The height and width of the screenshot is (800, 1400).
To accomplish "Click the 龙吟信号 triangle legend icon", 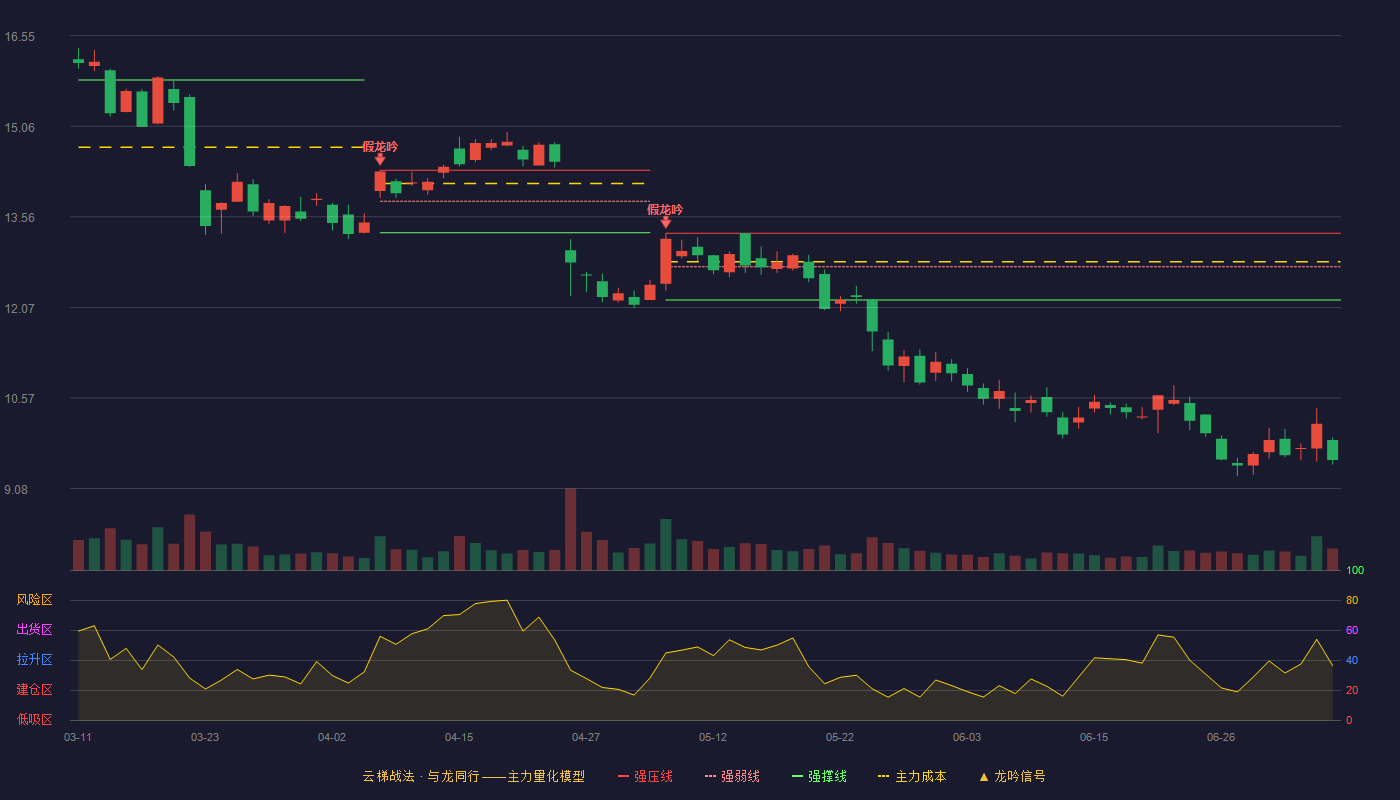I will [984, 776].
